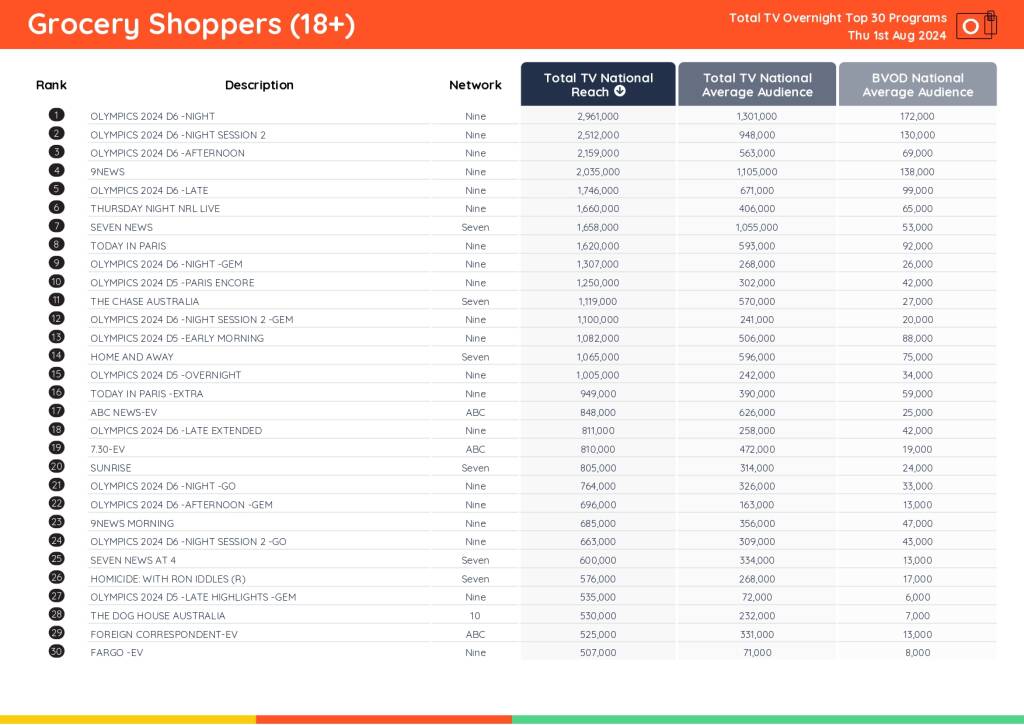Click the Grocery Shoppers (18+) title
The height and width of the screenshot is (725, 1024).
191,25
